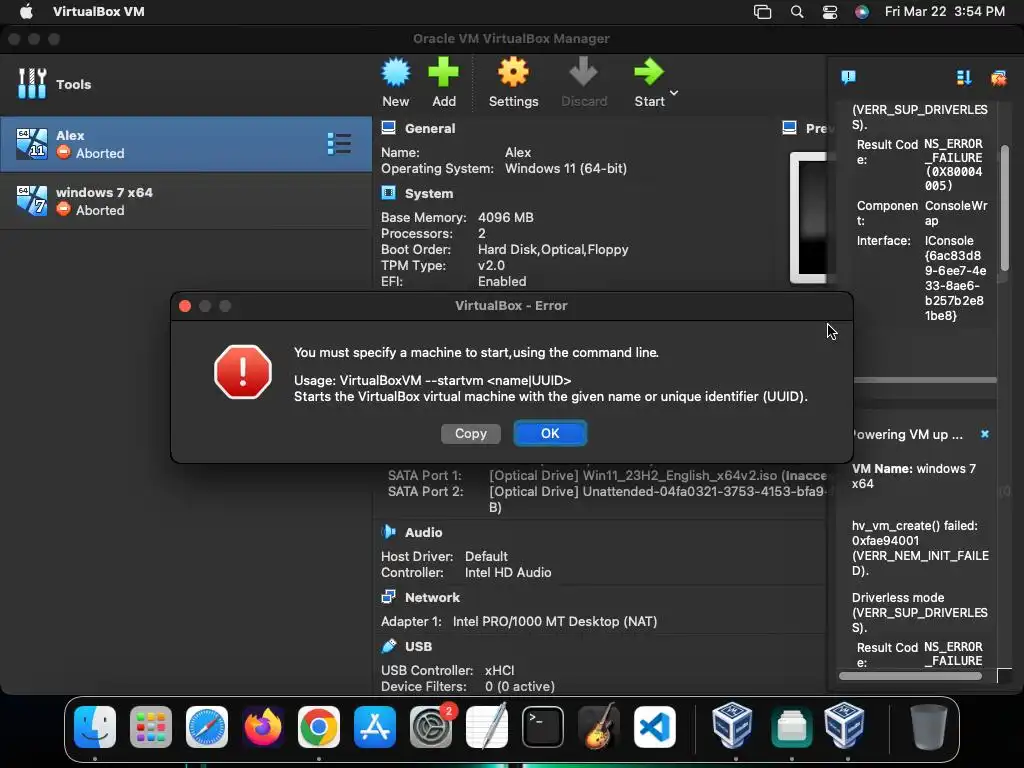Open the Audio section header

point(423,533)
